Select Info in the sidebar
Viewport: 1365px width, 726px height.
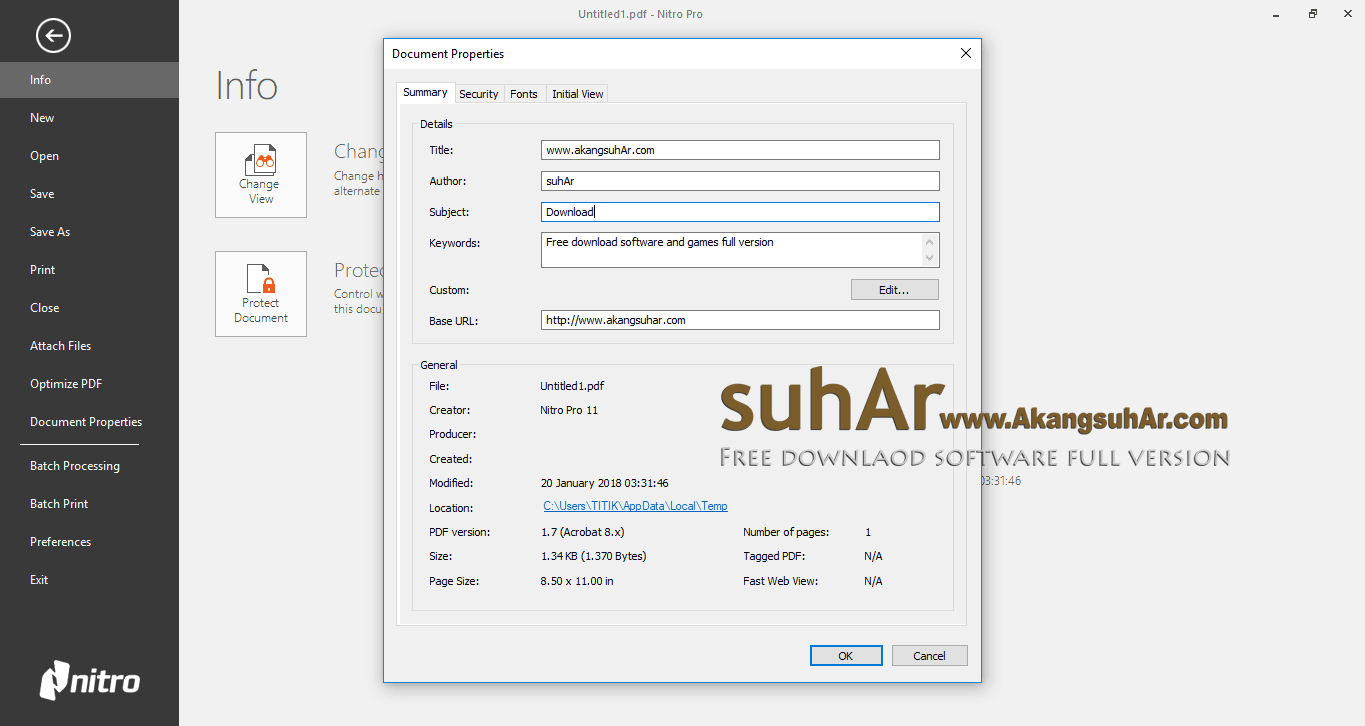point(89,80)
